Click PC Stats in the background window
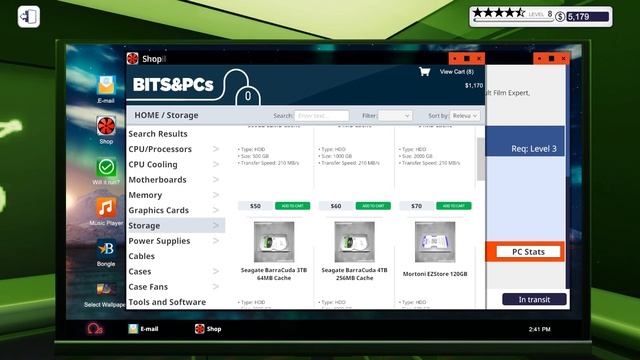640x360 pixels. [528, 252]
